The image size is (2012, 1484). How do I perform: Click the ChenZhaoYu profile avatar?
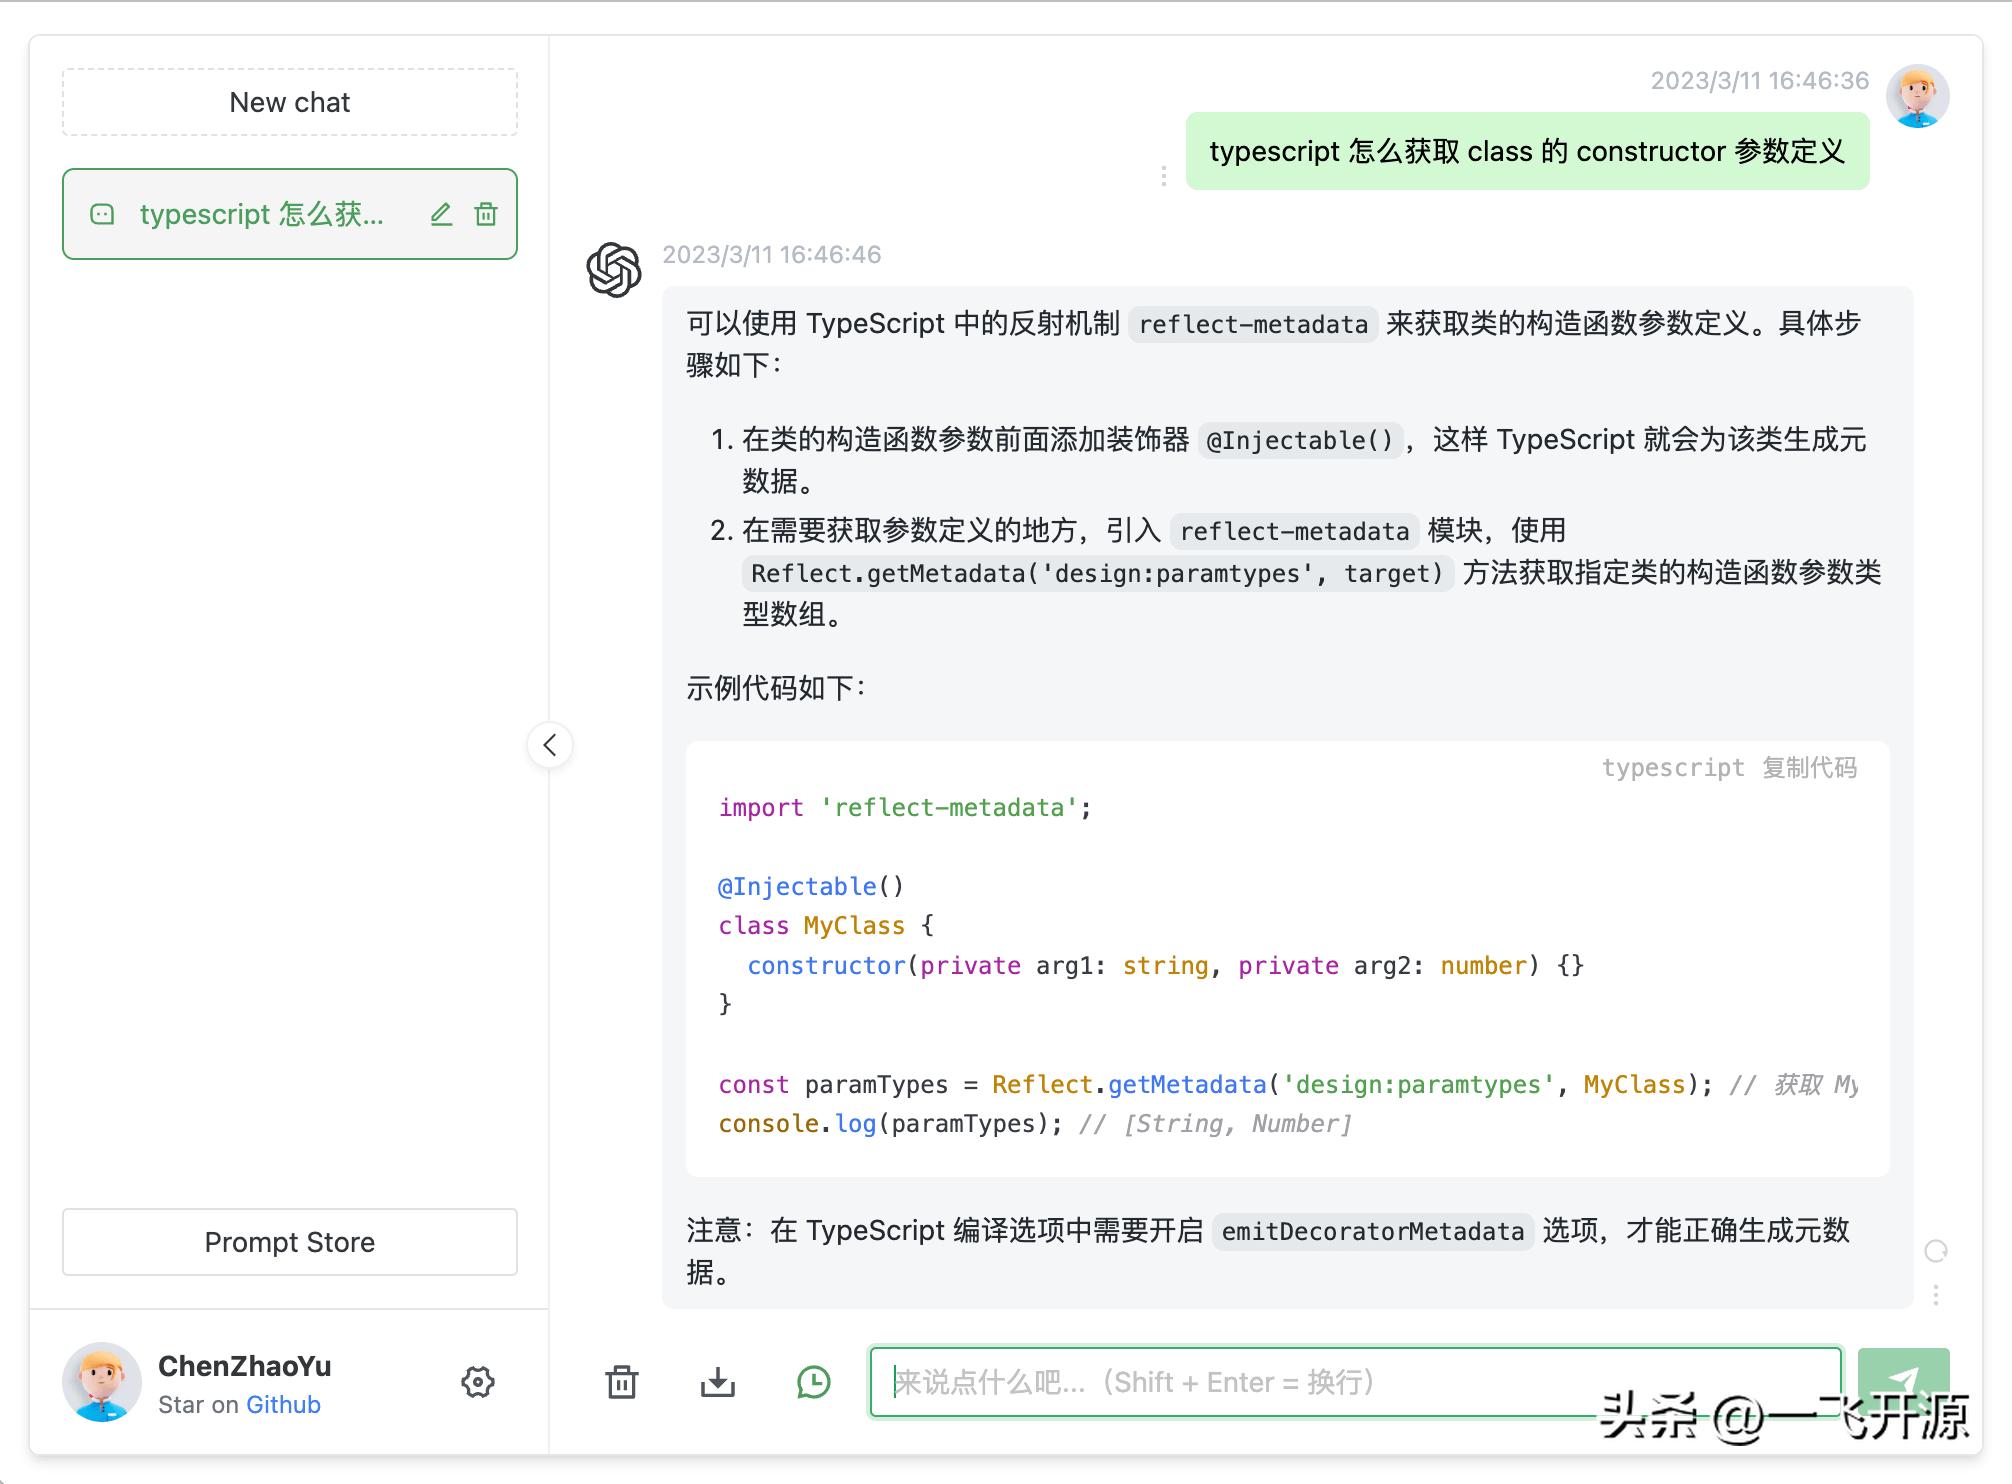(101, 1381)
